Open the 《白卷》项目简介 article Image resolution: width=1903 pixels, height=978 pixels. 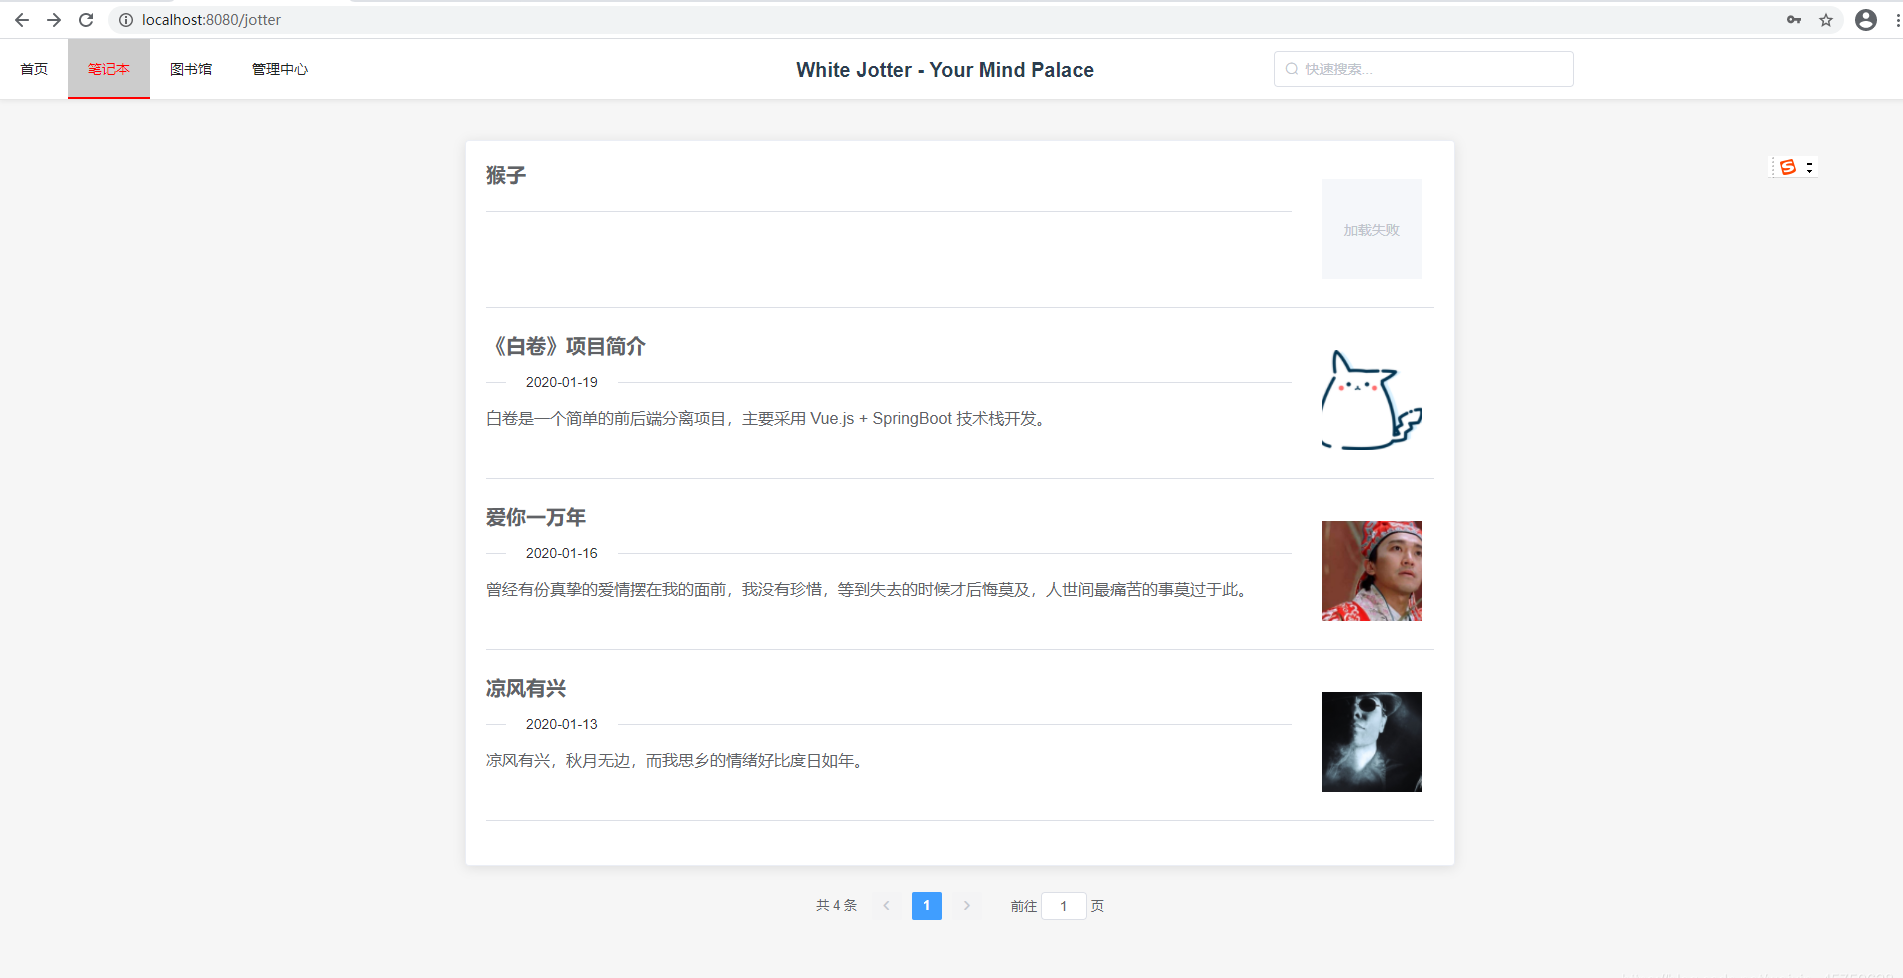566,347
